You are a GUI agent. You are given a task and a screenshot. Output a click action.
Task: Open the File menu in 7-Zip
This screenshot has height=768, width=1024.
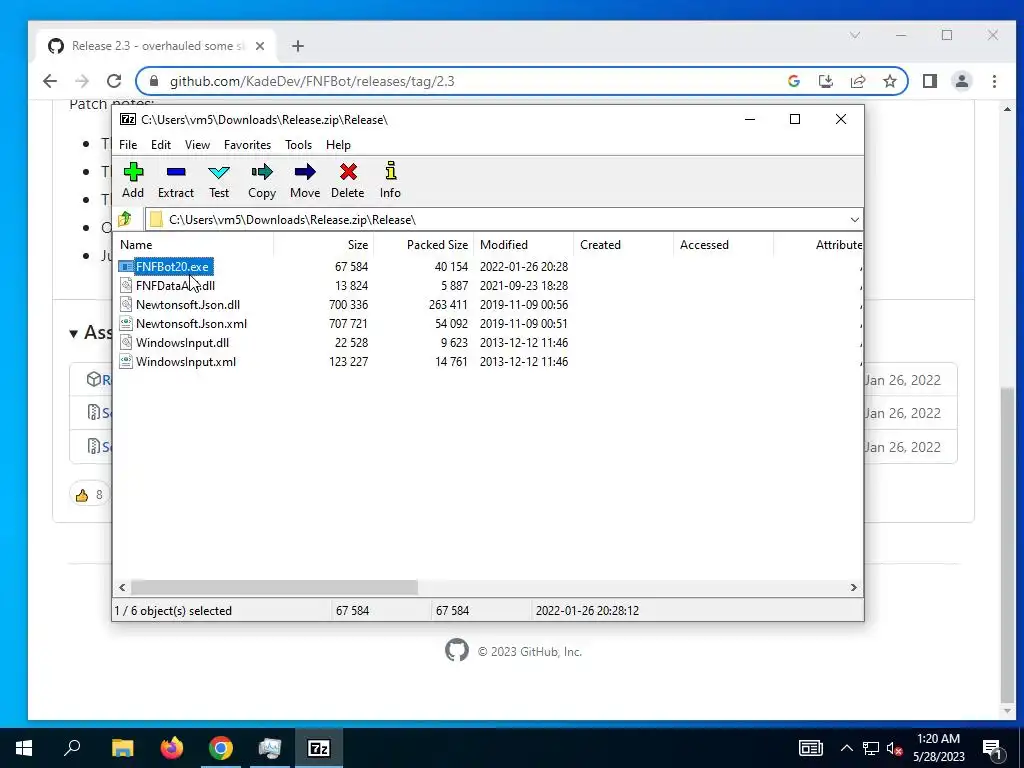pyautogui.click(x=128, y=144)
